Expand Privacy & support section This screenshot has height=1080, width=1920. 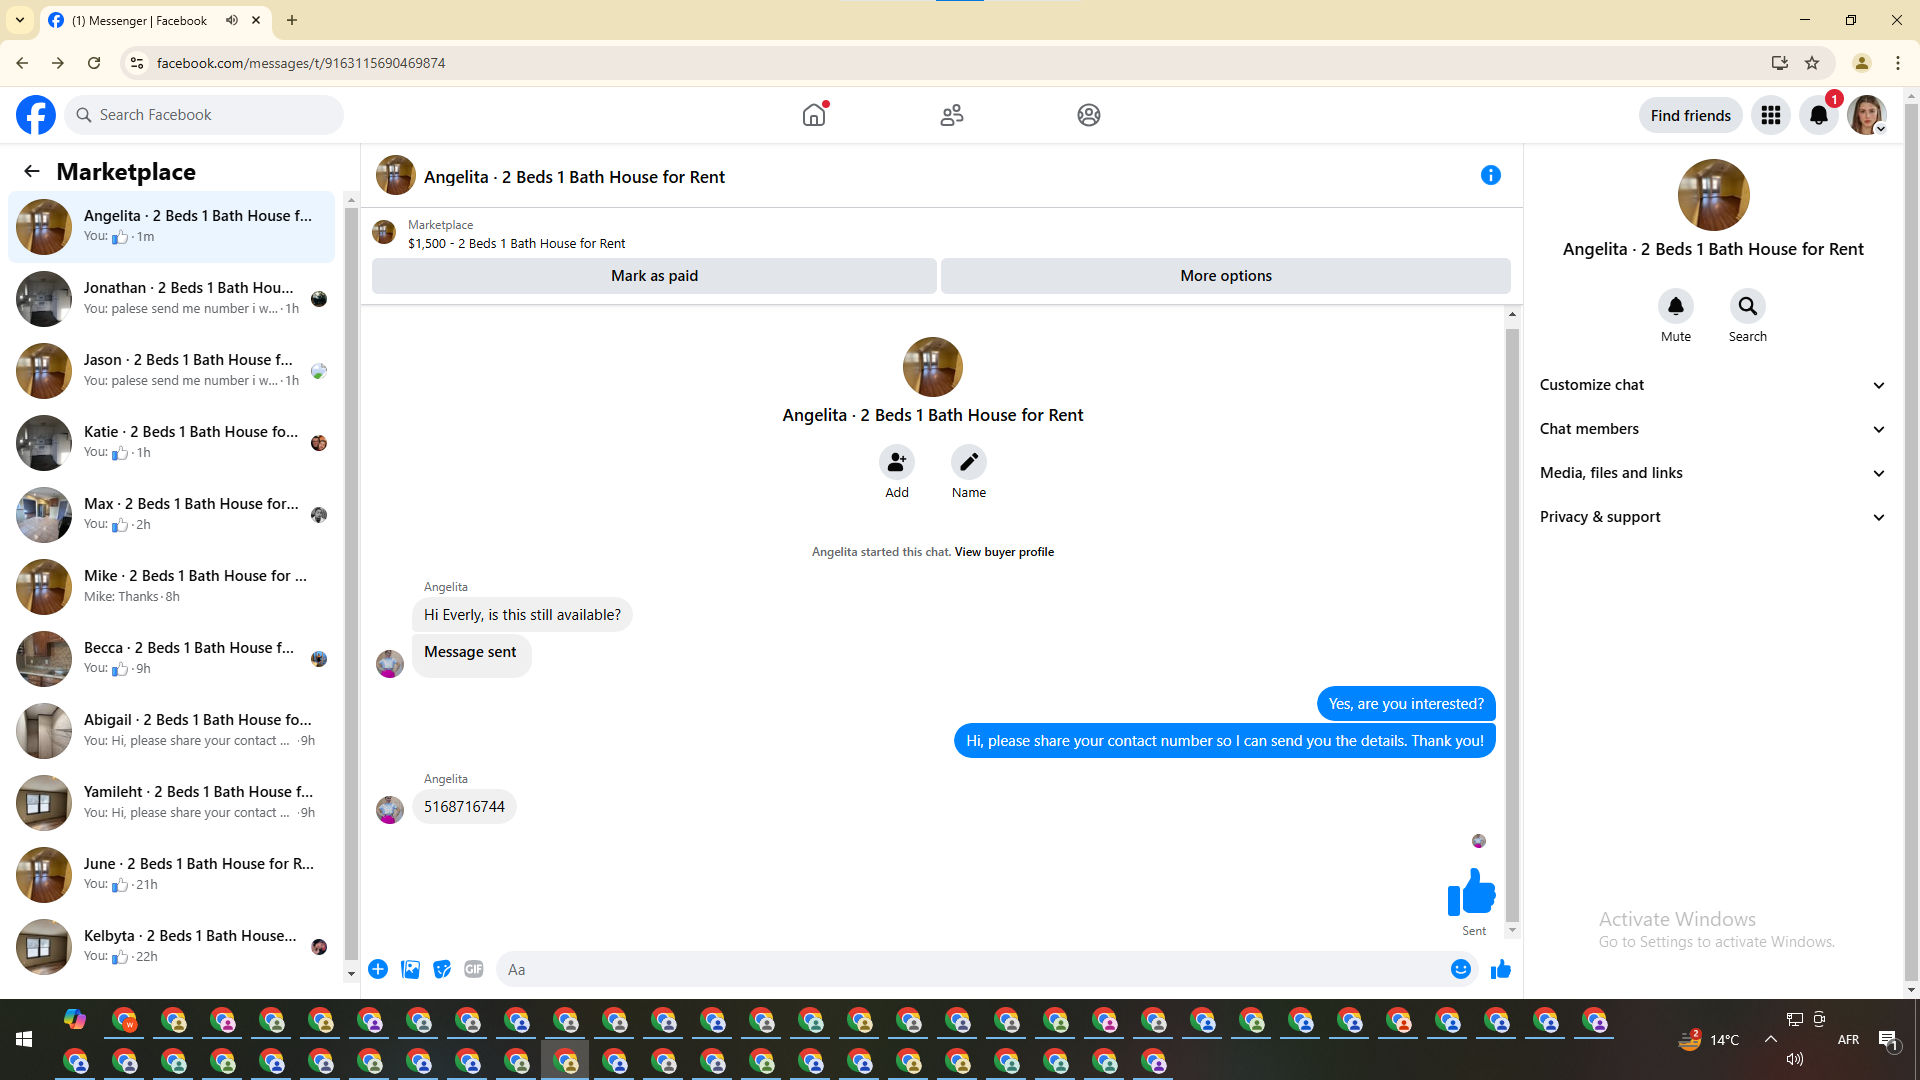point(1713,517)
